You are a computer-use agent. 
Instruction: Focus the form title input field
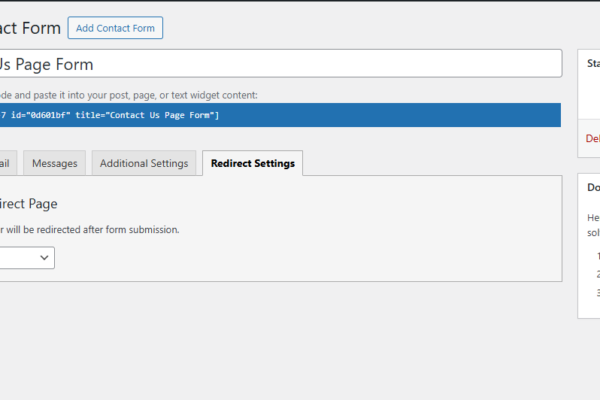tap(280, 64)
